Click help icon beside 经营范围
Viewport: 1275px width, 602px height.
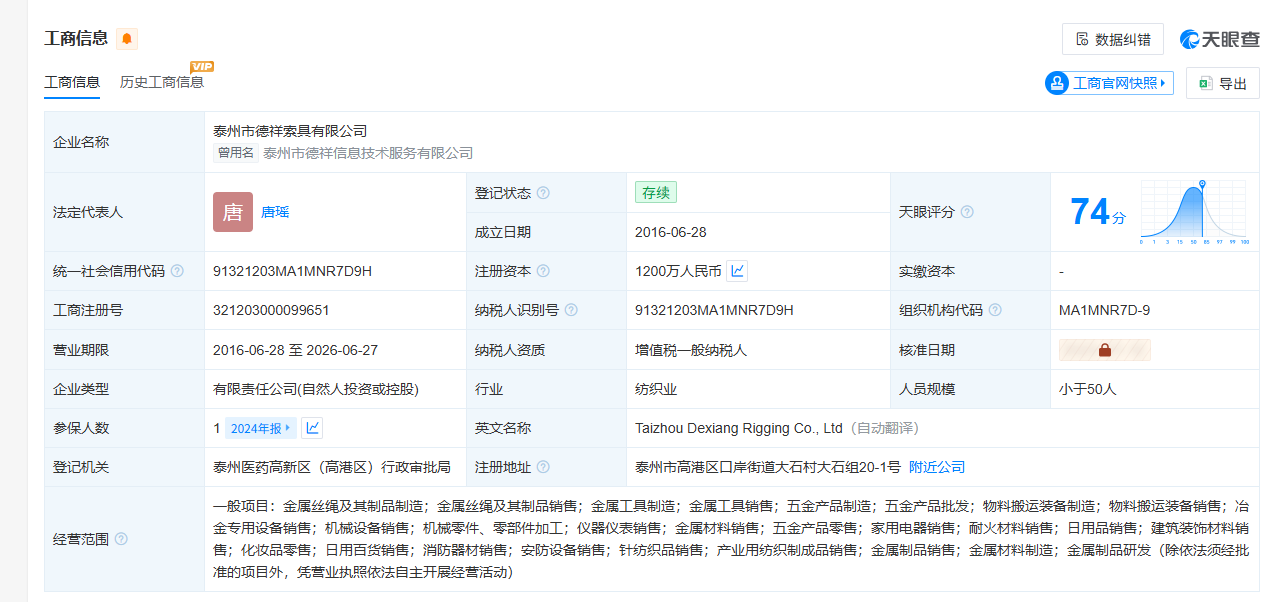(x=121, y=539)
